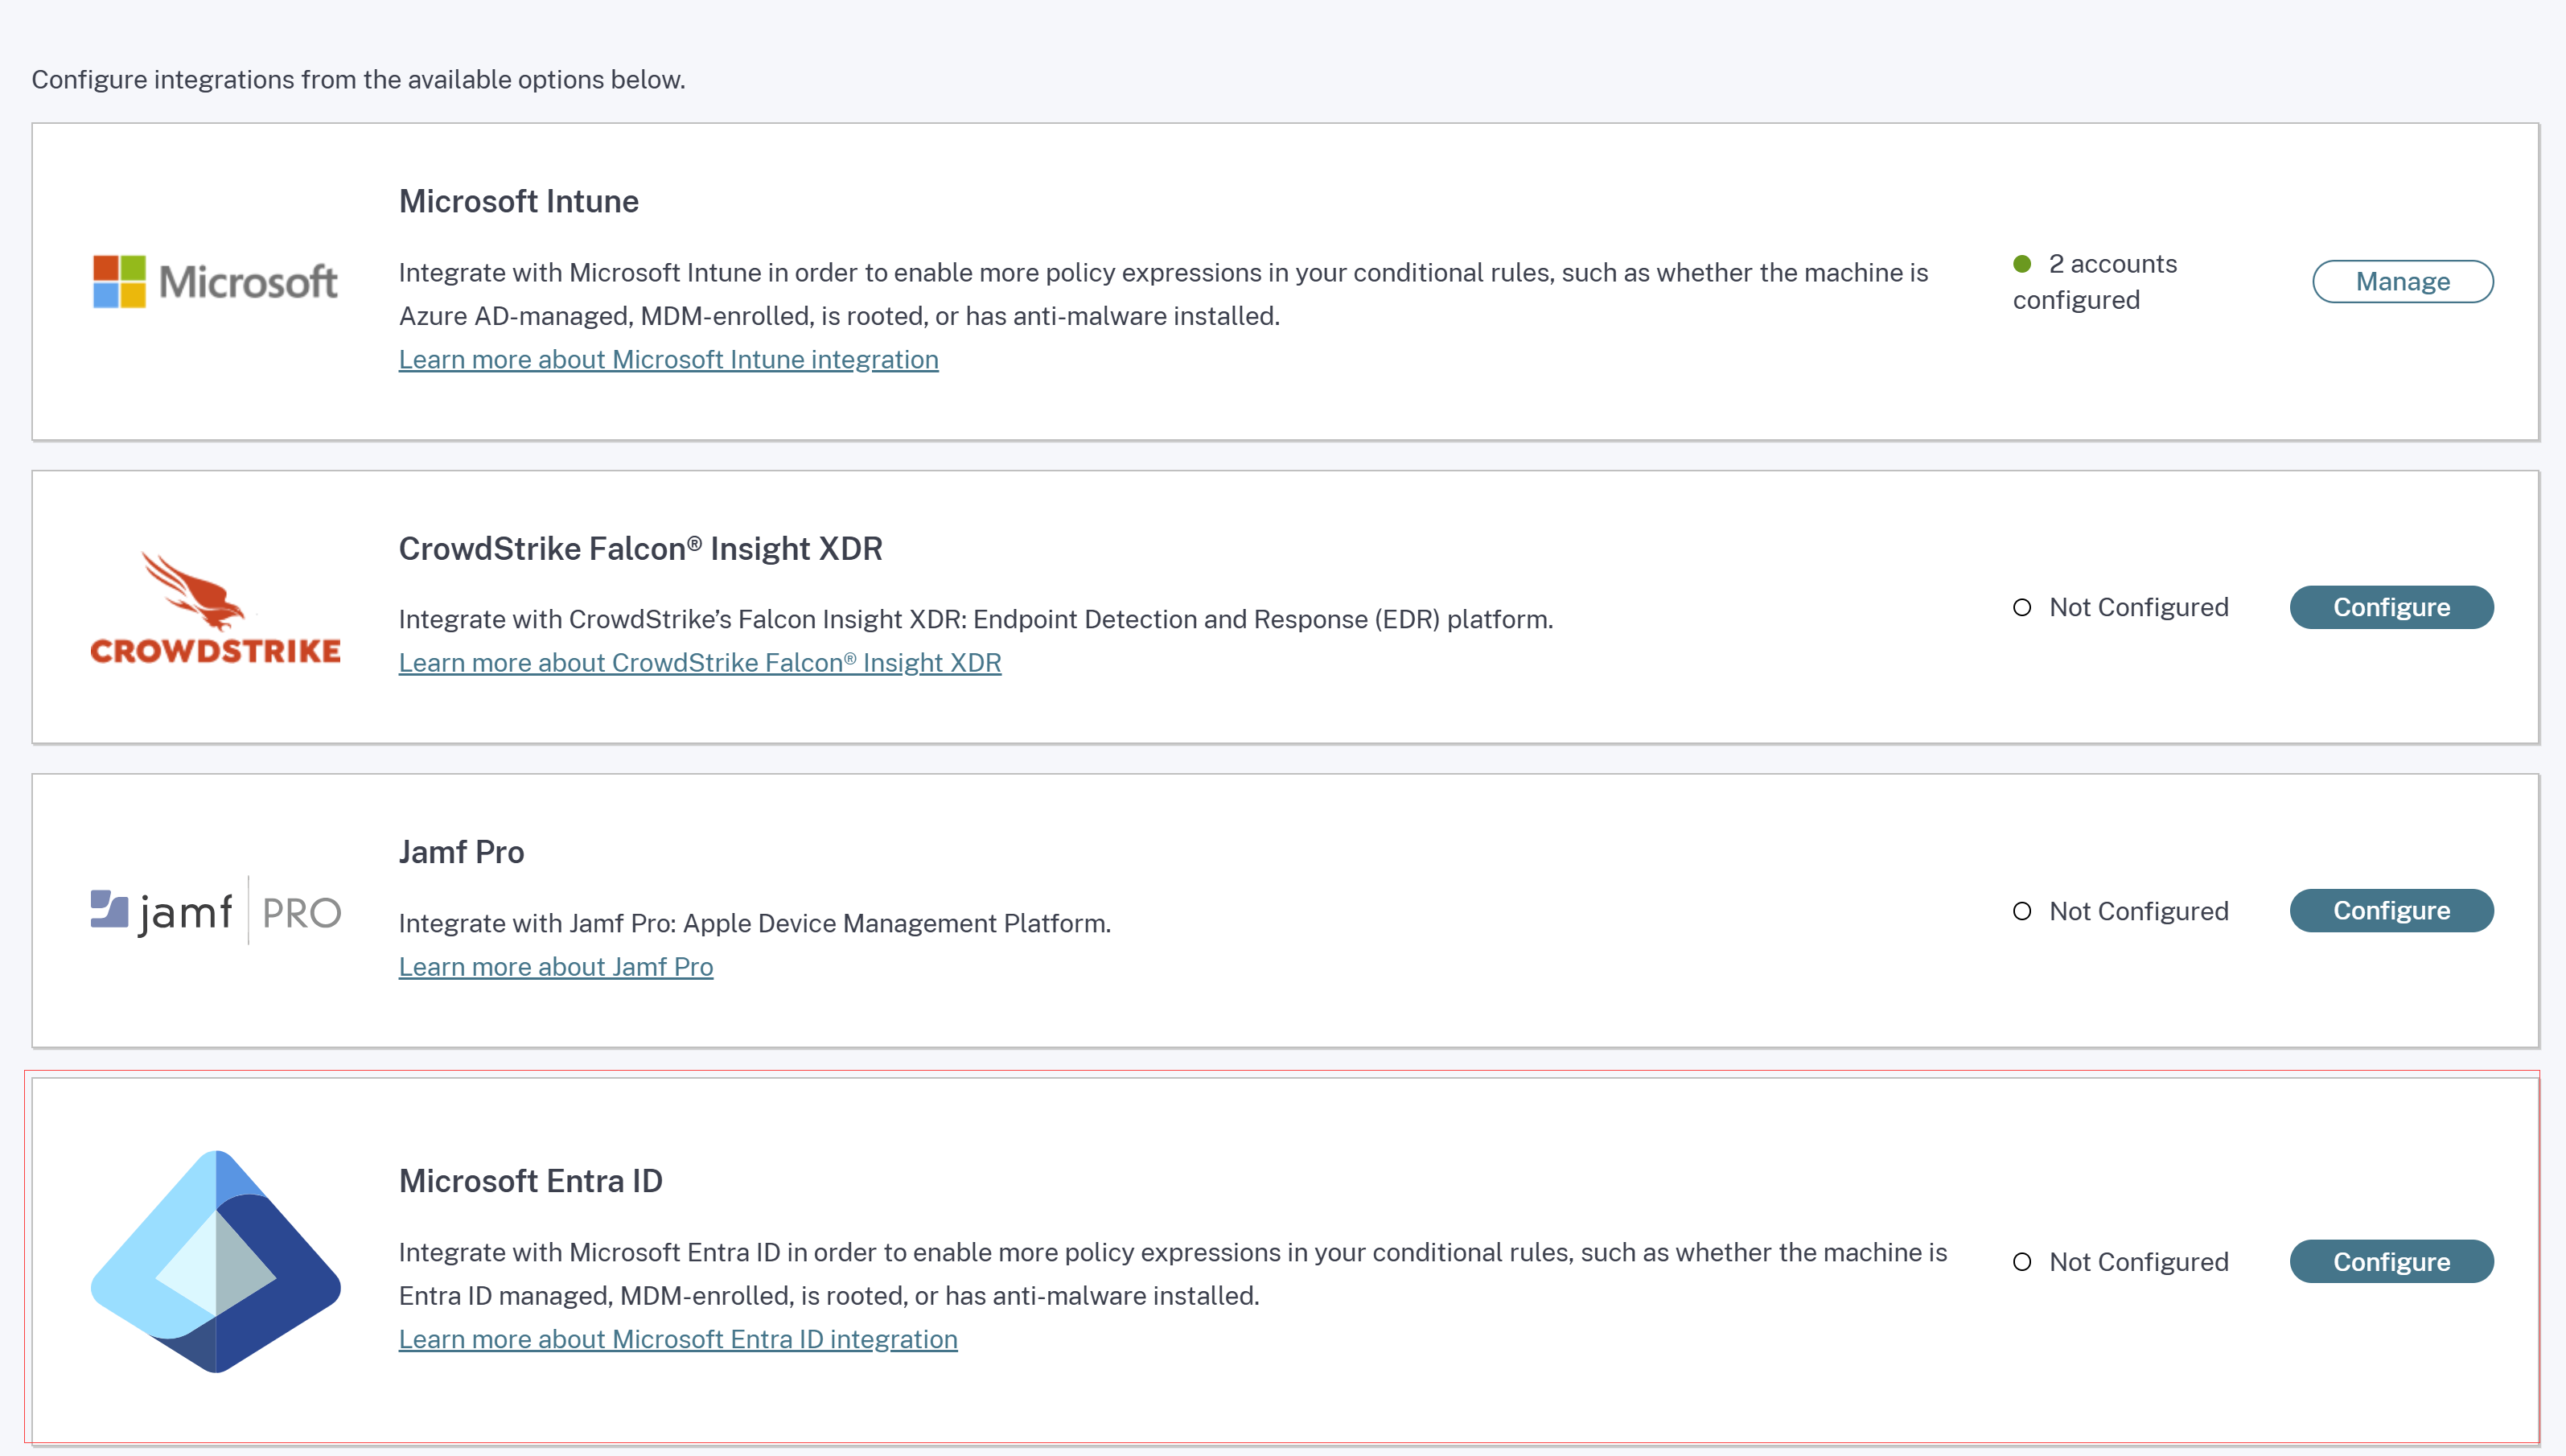Click the green status dot for Intune
Viewport: 2566px width, 1456px height.
coord(2022,264)
